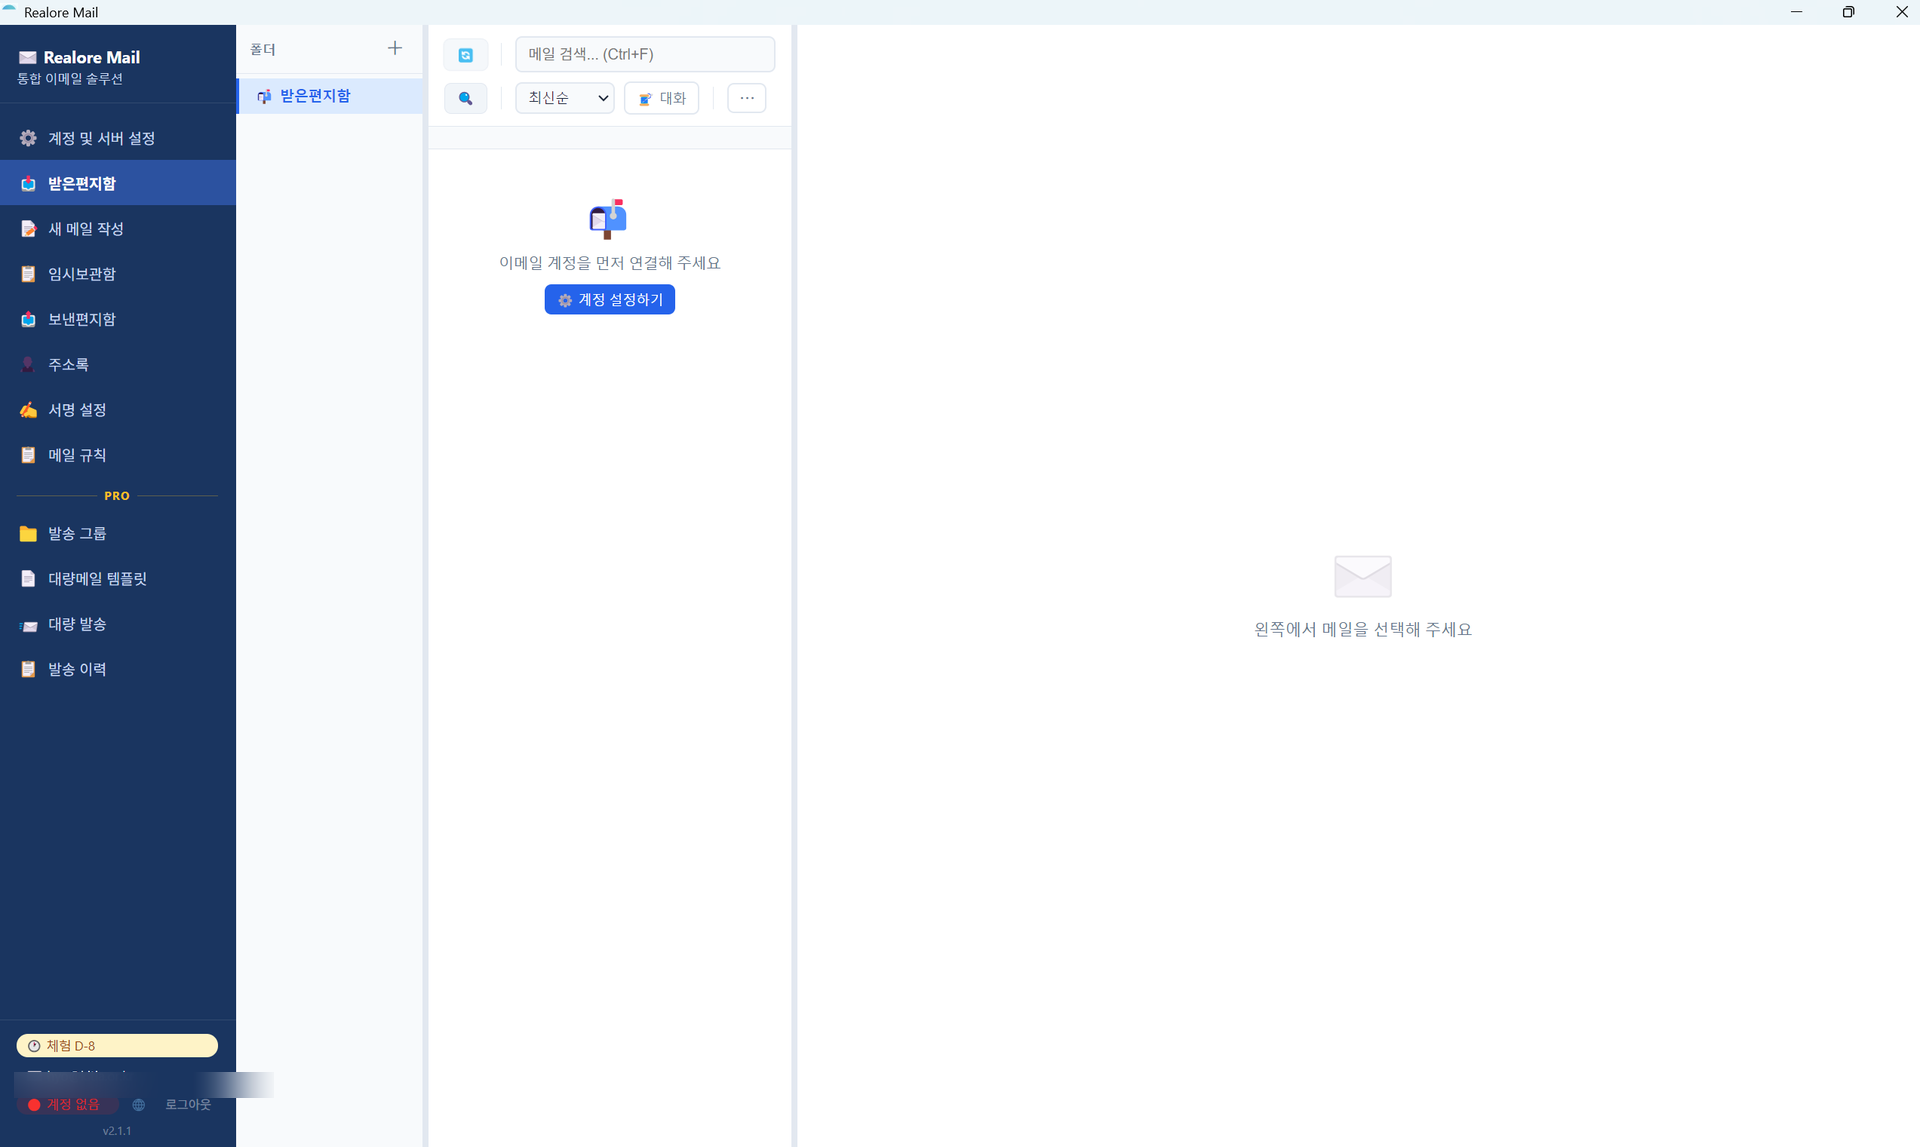The width and height of the screenshot is (1920, 1147).
Task: Click the 로그아웃 link
Action: (x=188, y=1105)
